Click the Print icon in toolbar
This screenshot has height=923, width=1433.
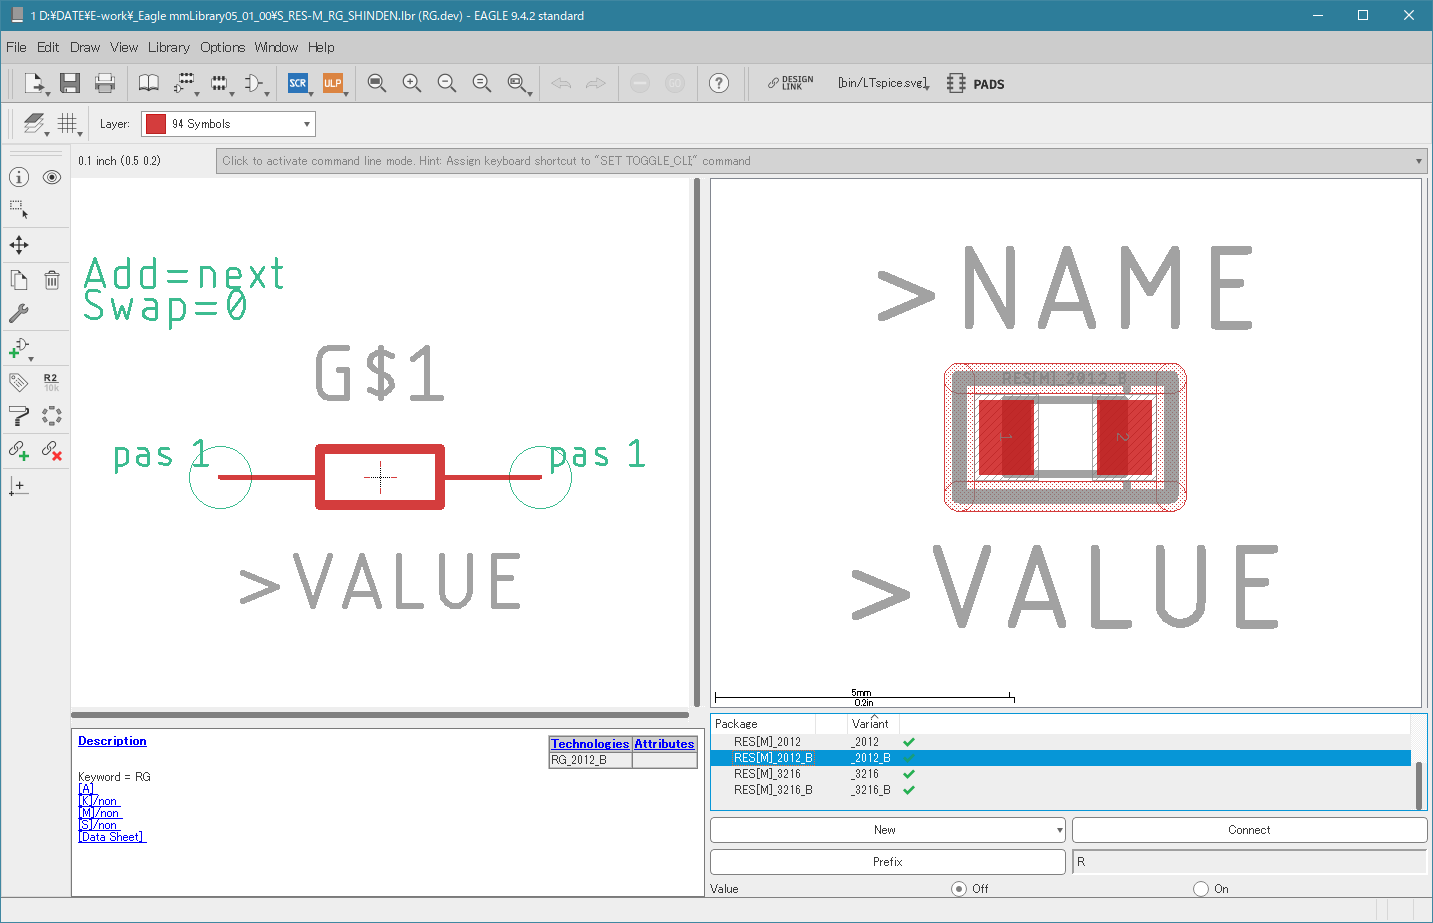[x=104, y=83]
